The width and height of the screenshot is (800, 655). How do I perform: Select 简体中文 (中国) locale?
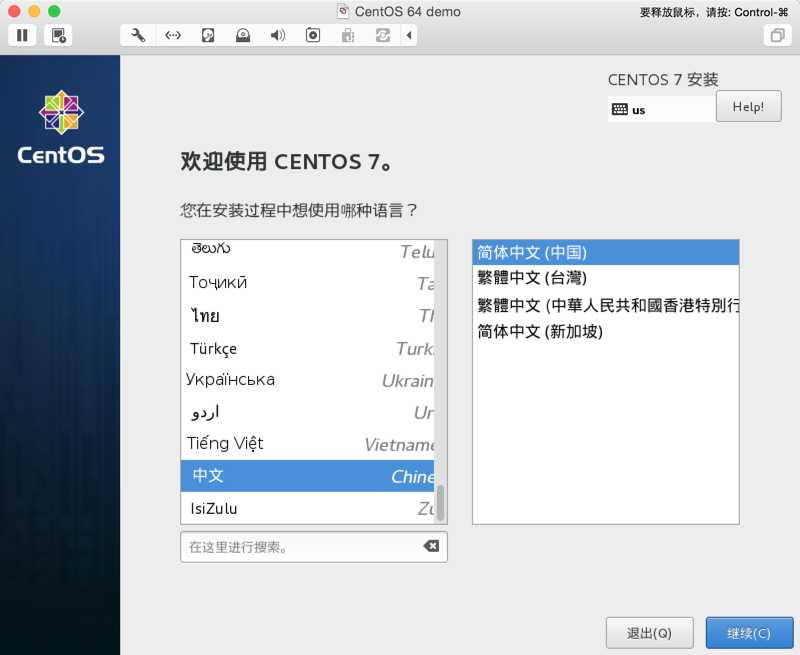606,253
